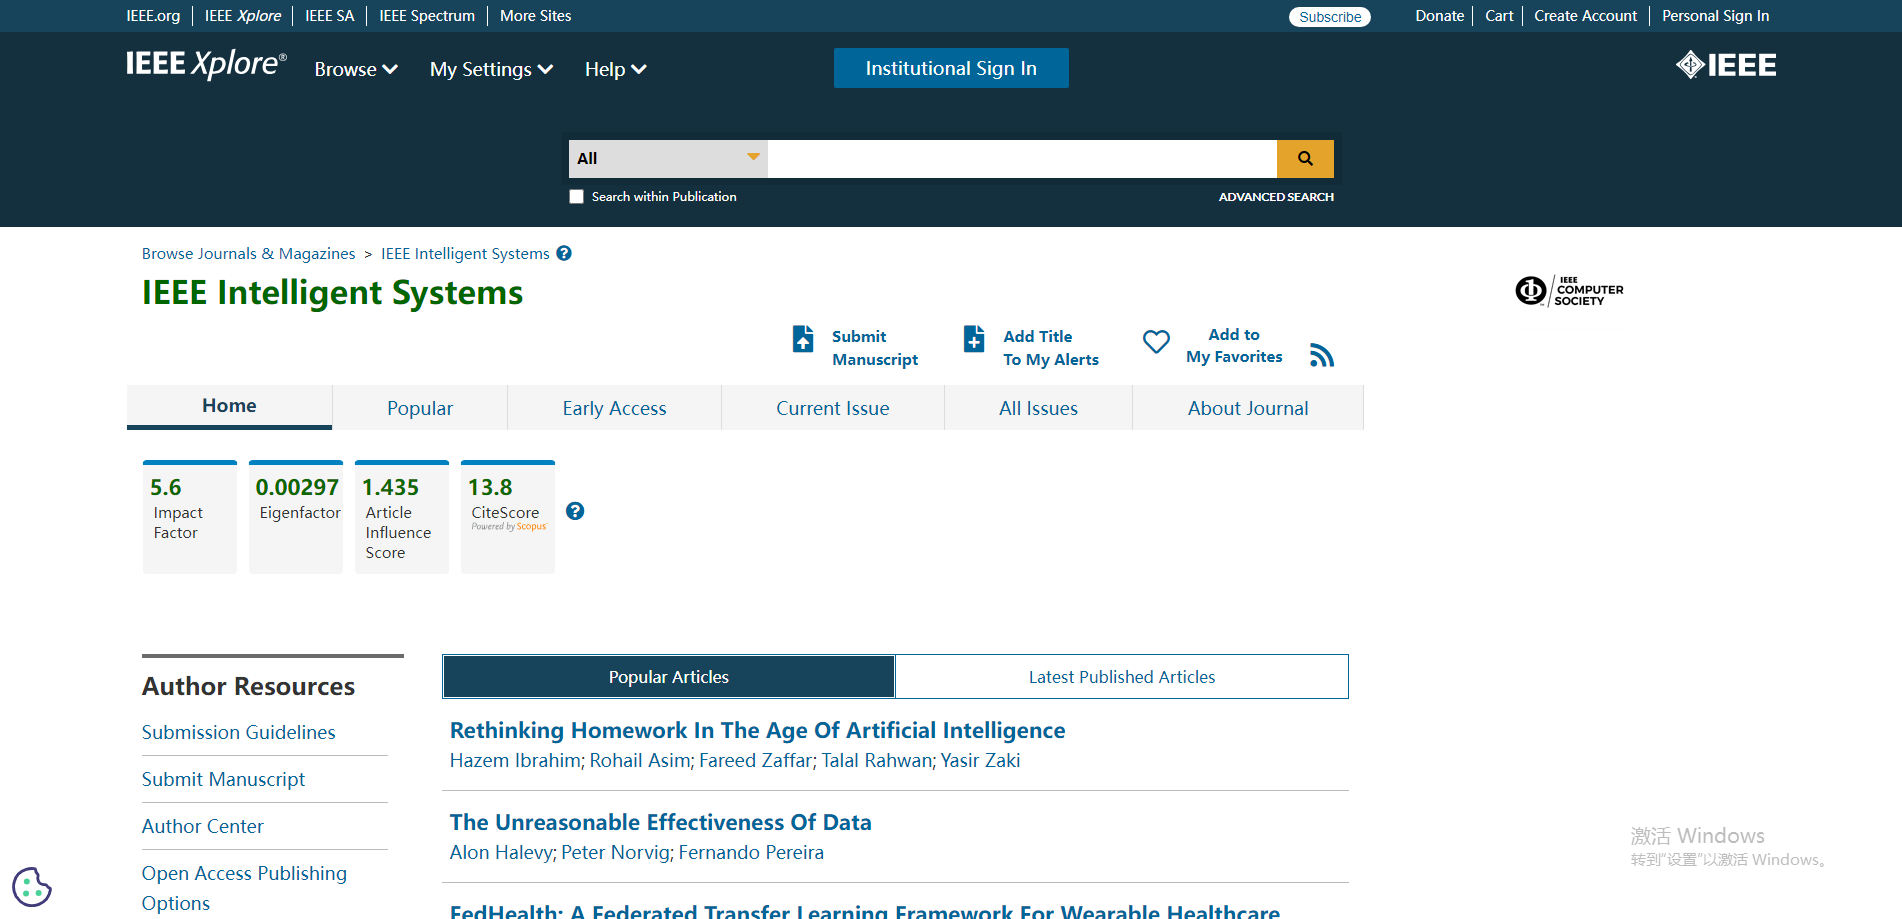
Task: Click the IEEE Xplore logo
Action: [x=206, y=64]
